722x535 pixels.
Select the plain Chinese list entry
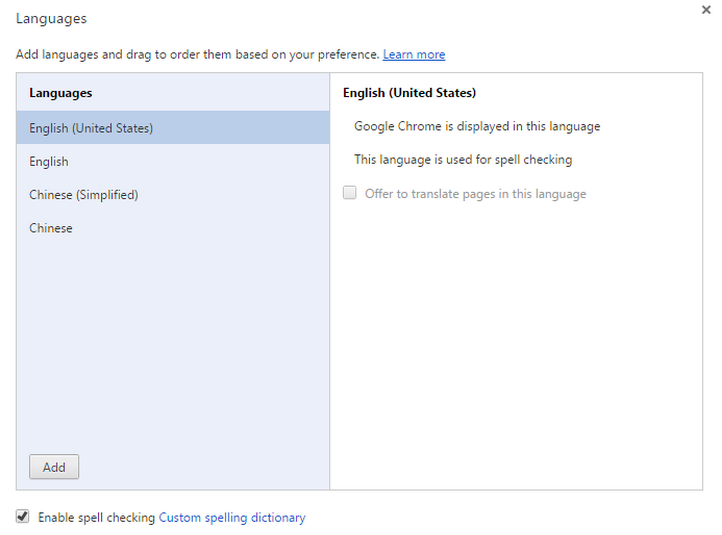coord(51,228)
